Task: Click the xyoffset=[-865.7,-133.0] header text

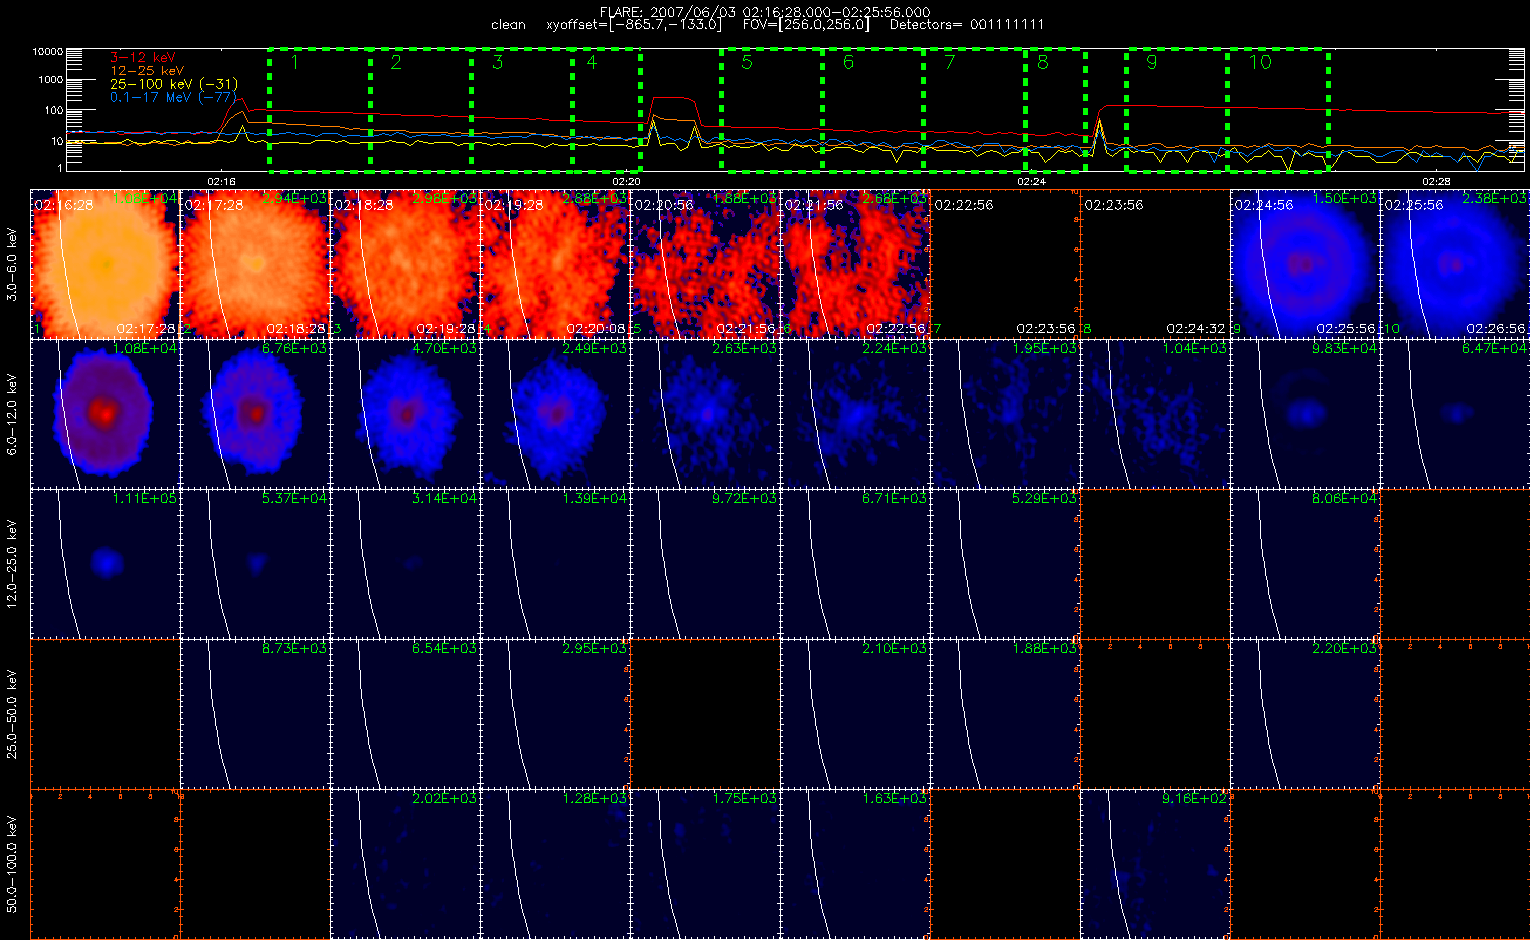Action: click(635, 24)
